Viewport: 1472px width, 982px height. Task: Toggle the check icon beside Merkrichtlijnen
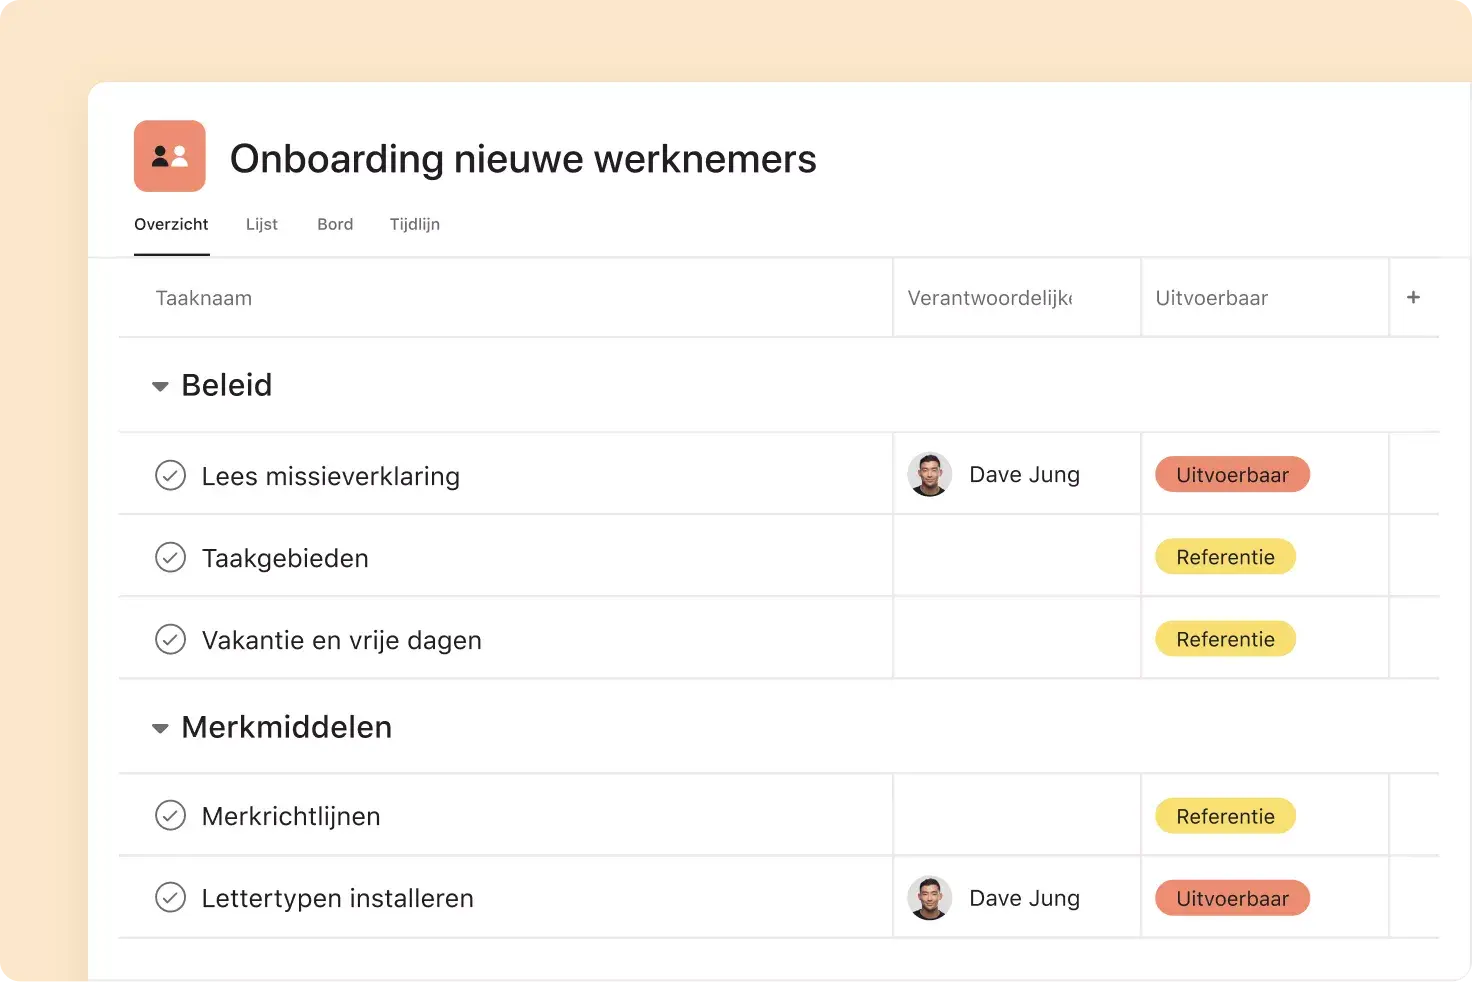point(171,815)
